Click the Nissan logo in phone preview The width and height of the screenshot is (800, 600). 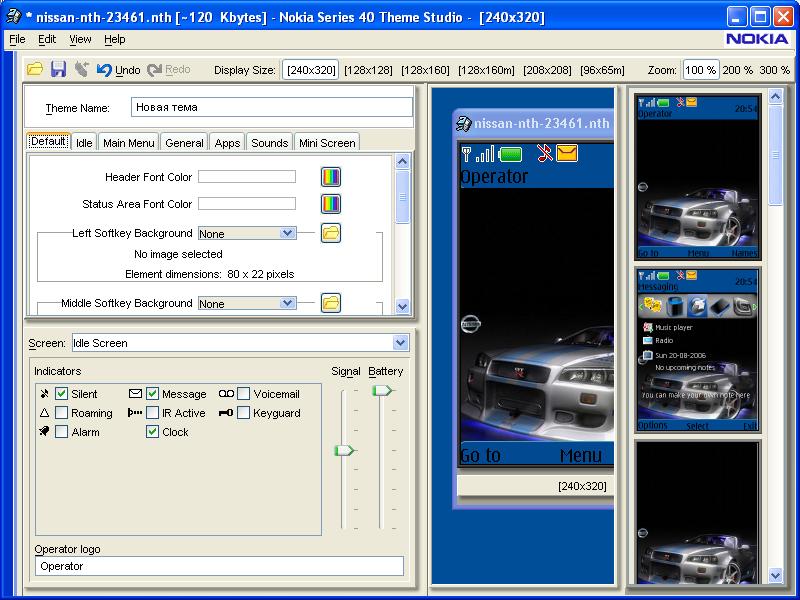470,324
